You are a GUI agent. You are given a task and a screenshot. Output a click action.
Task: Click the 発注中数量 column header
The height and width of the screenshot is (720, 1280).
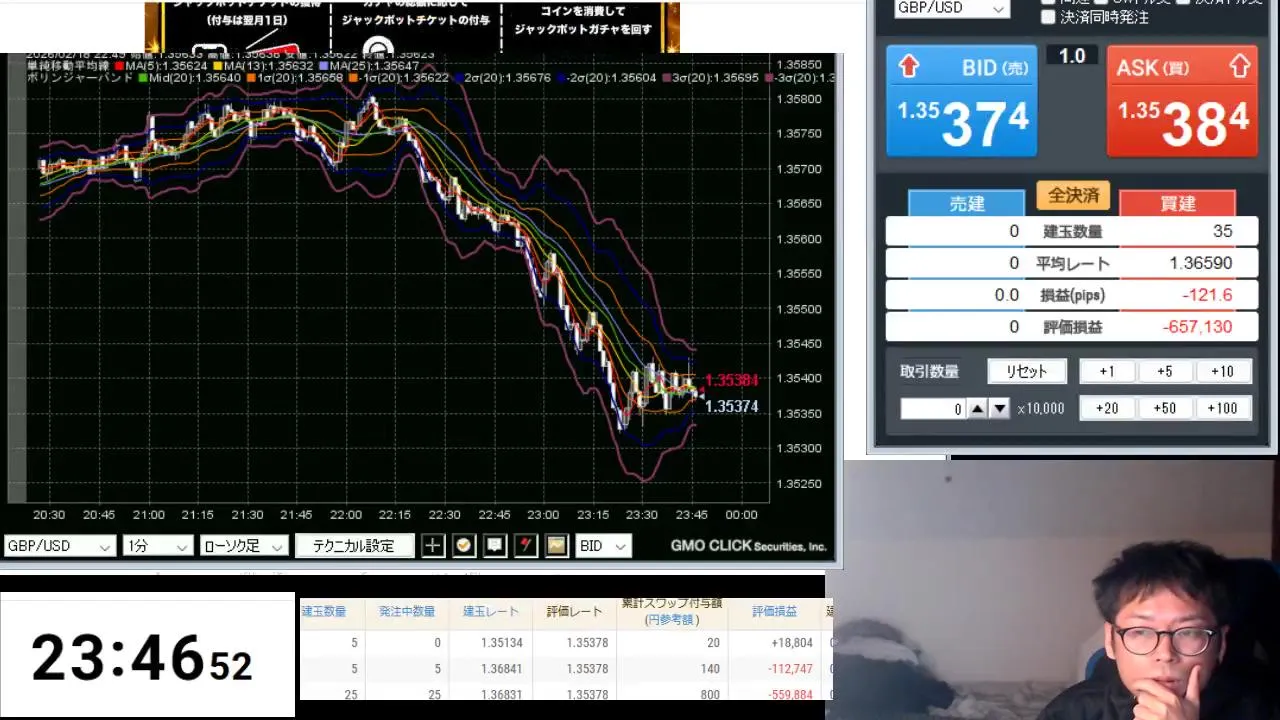pyautogui.click(x=407, y=611)
